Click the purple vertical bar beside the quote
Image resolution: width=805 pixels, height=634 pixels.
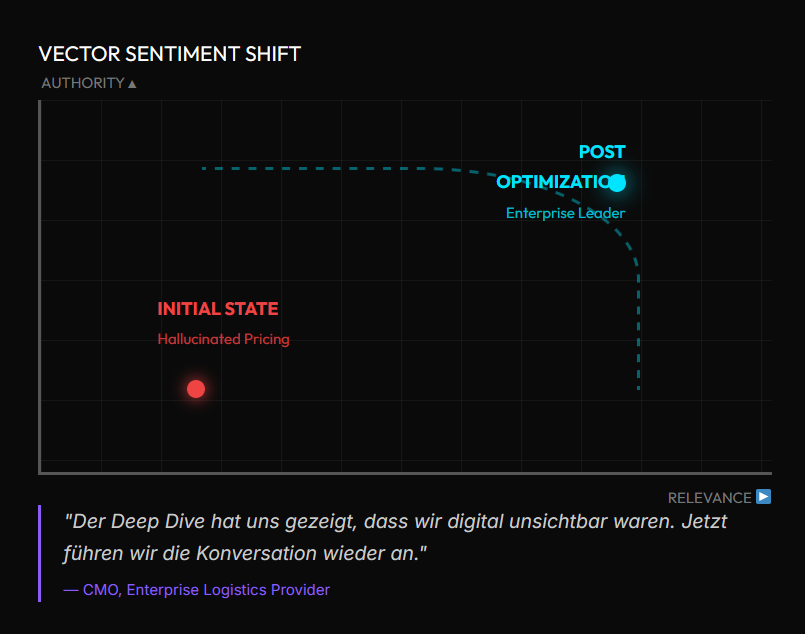39,553
